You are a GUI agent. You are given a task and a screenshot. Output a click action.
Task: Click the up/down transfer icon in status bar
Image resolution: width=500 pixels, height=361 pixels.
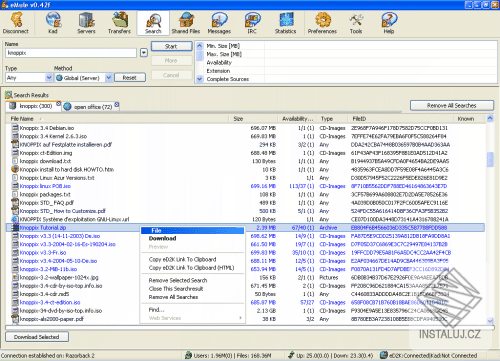tap(291, 355)
